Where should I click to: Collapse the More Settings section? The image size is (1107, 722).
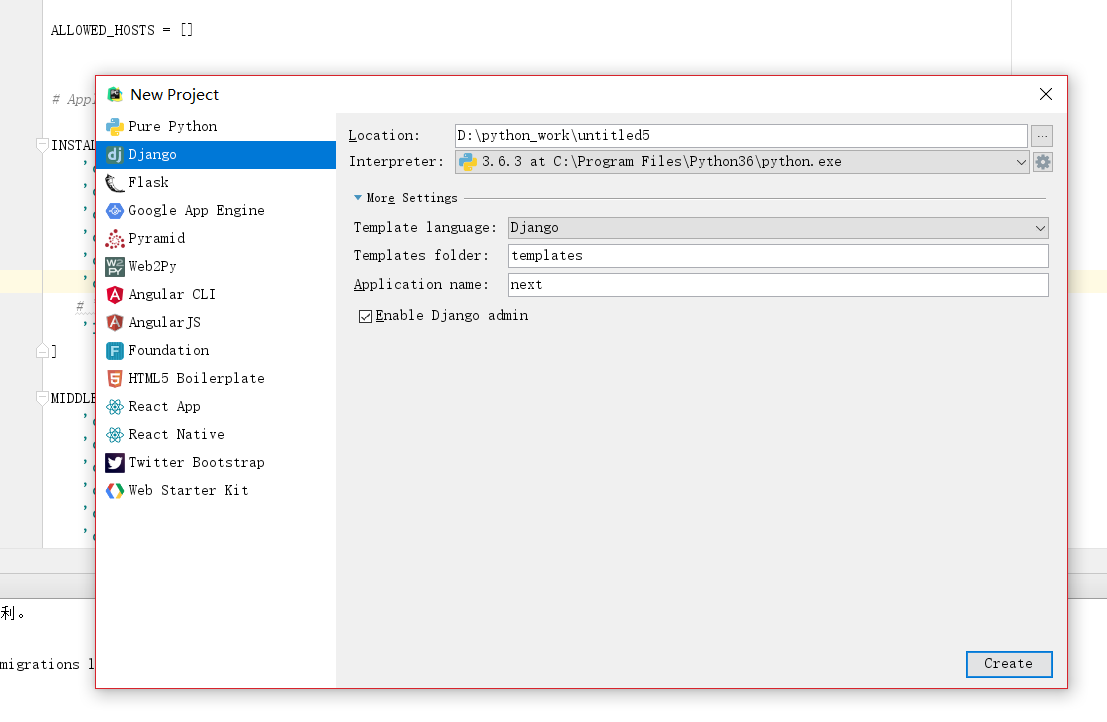click(x=358, y=198)
